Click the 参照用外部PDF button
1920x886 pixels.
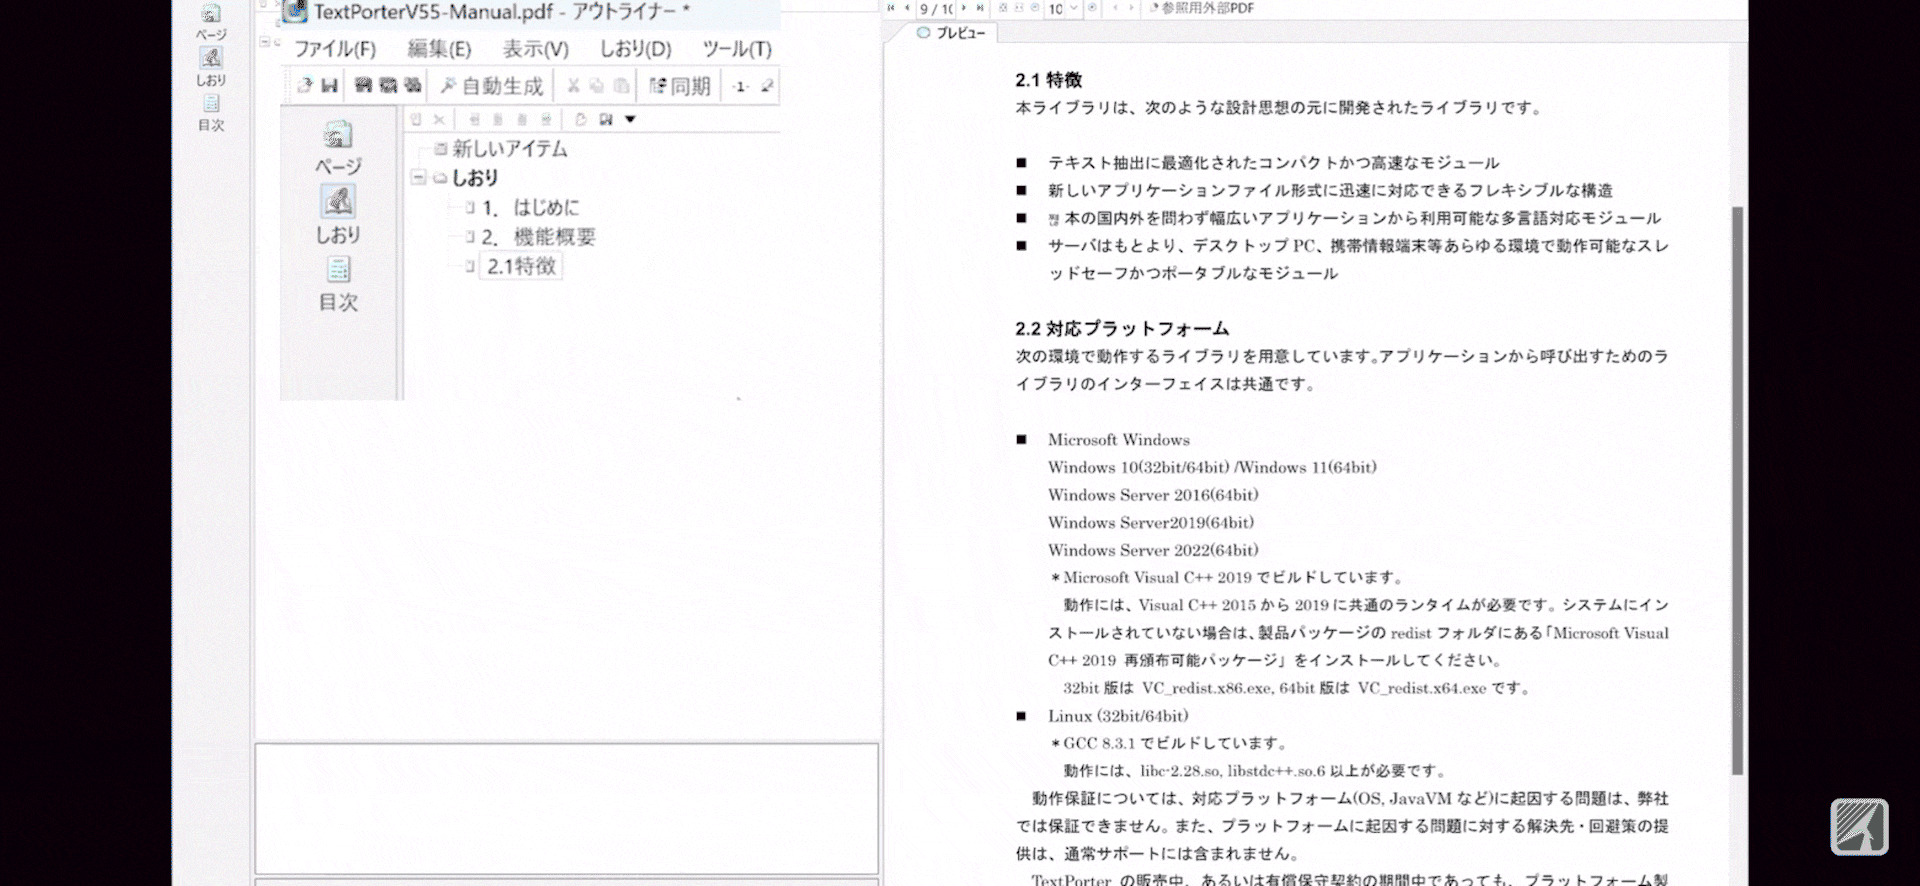(x=1200, y=8)
